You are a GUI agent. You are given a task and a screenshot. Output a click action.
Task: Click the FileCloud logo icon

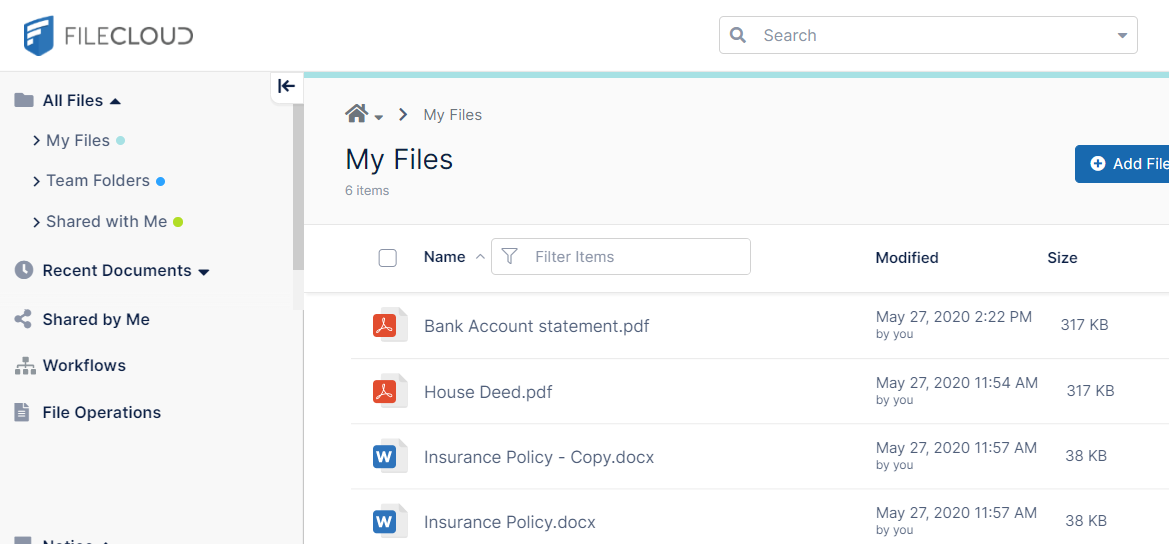pyautogui.click(x=39, y=36)
